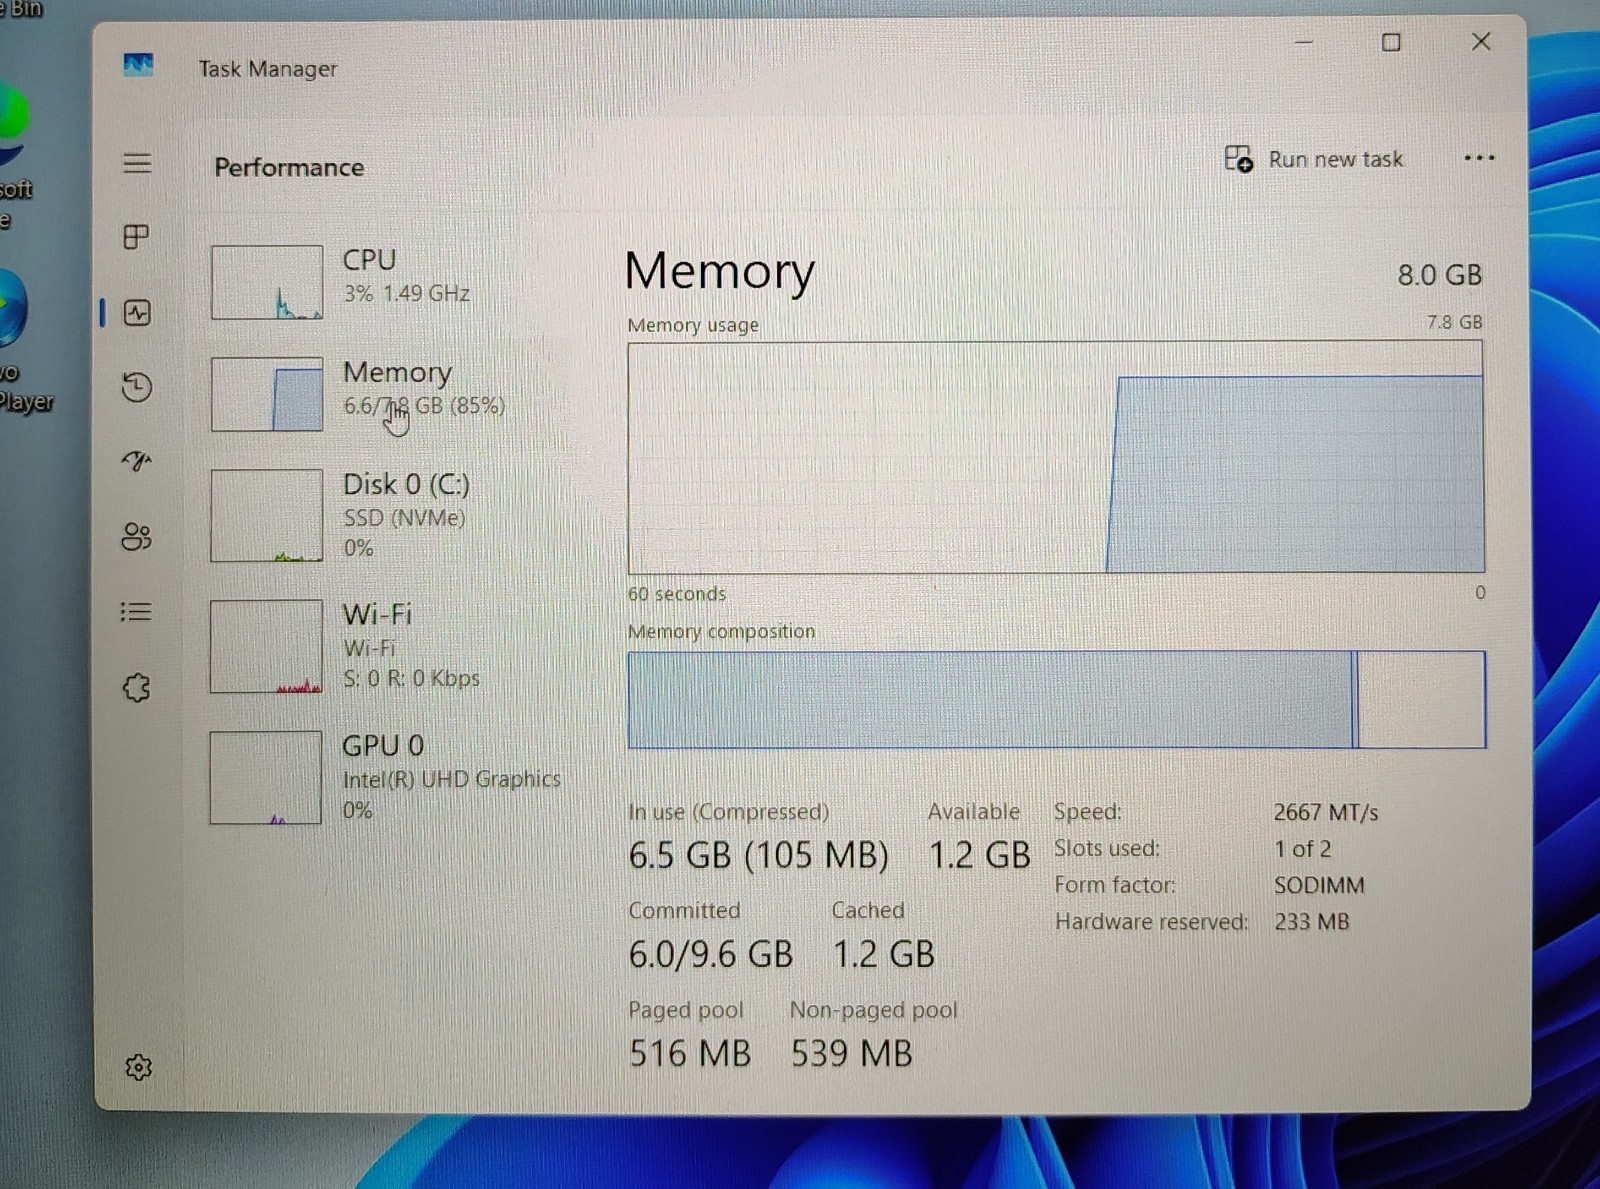Click the Memory usage graph
1600x1189 pixels.
(x=1056, y=458)
